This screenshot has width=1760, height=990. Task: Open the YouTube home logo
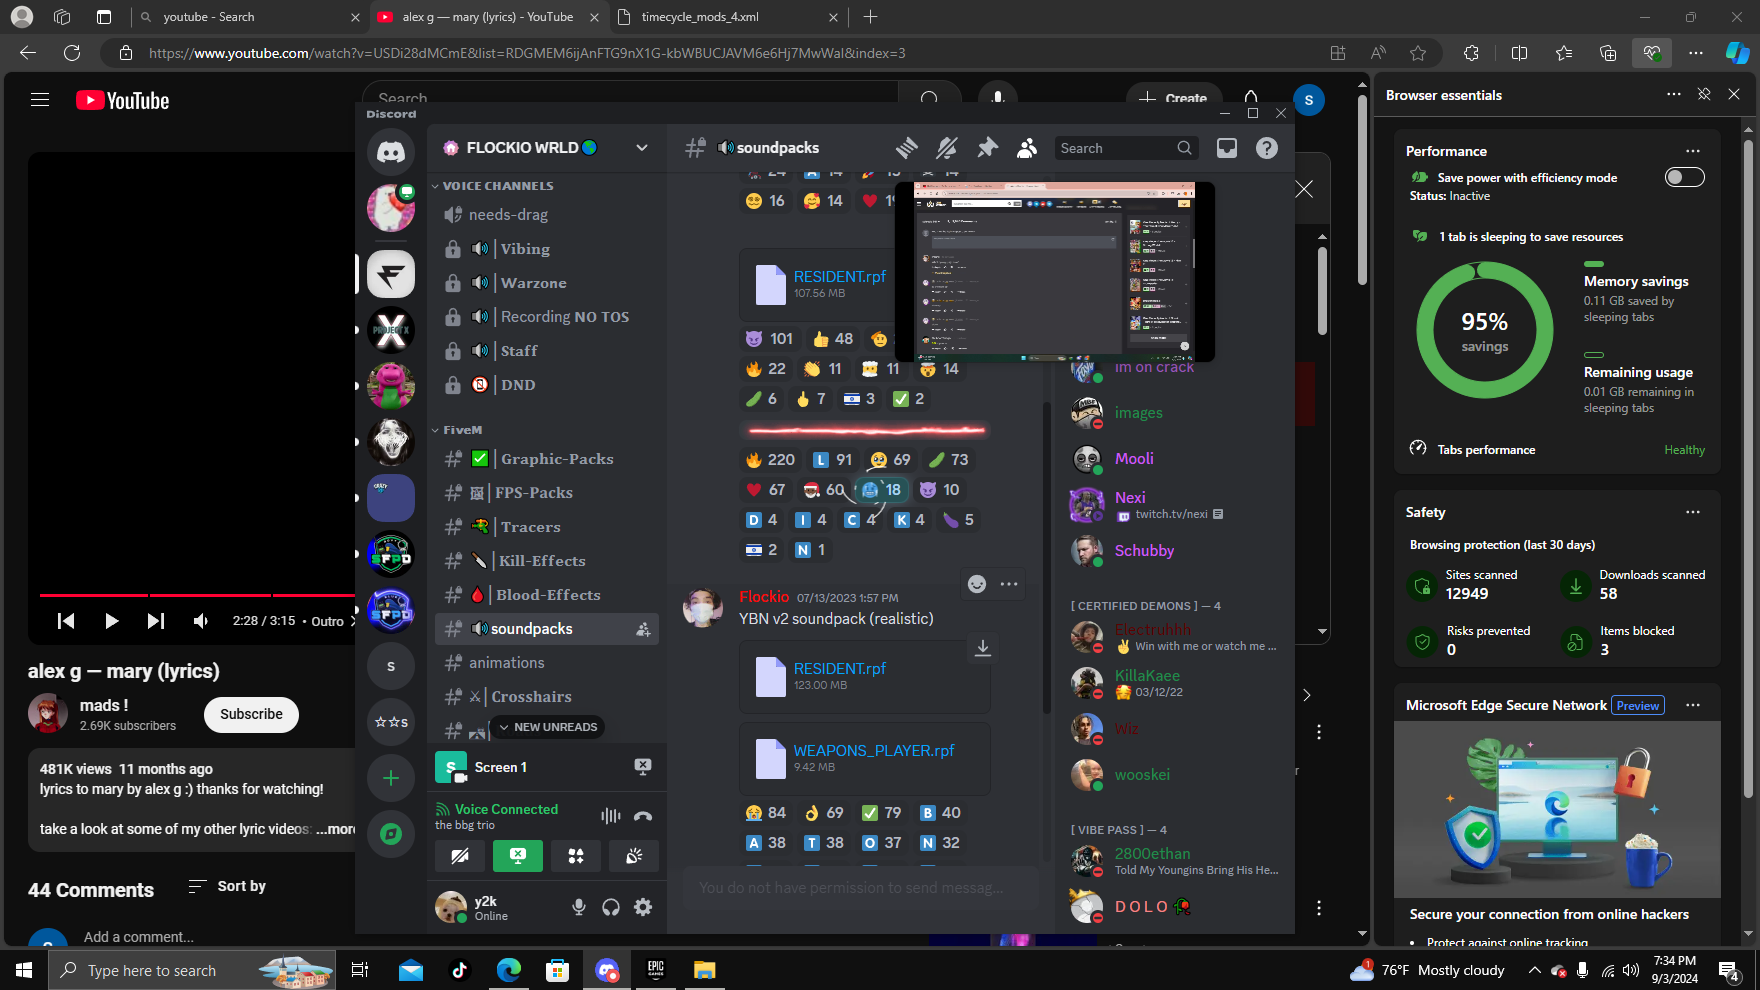123,100
